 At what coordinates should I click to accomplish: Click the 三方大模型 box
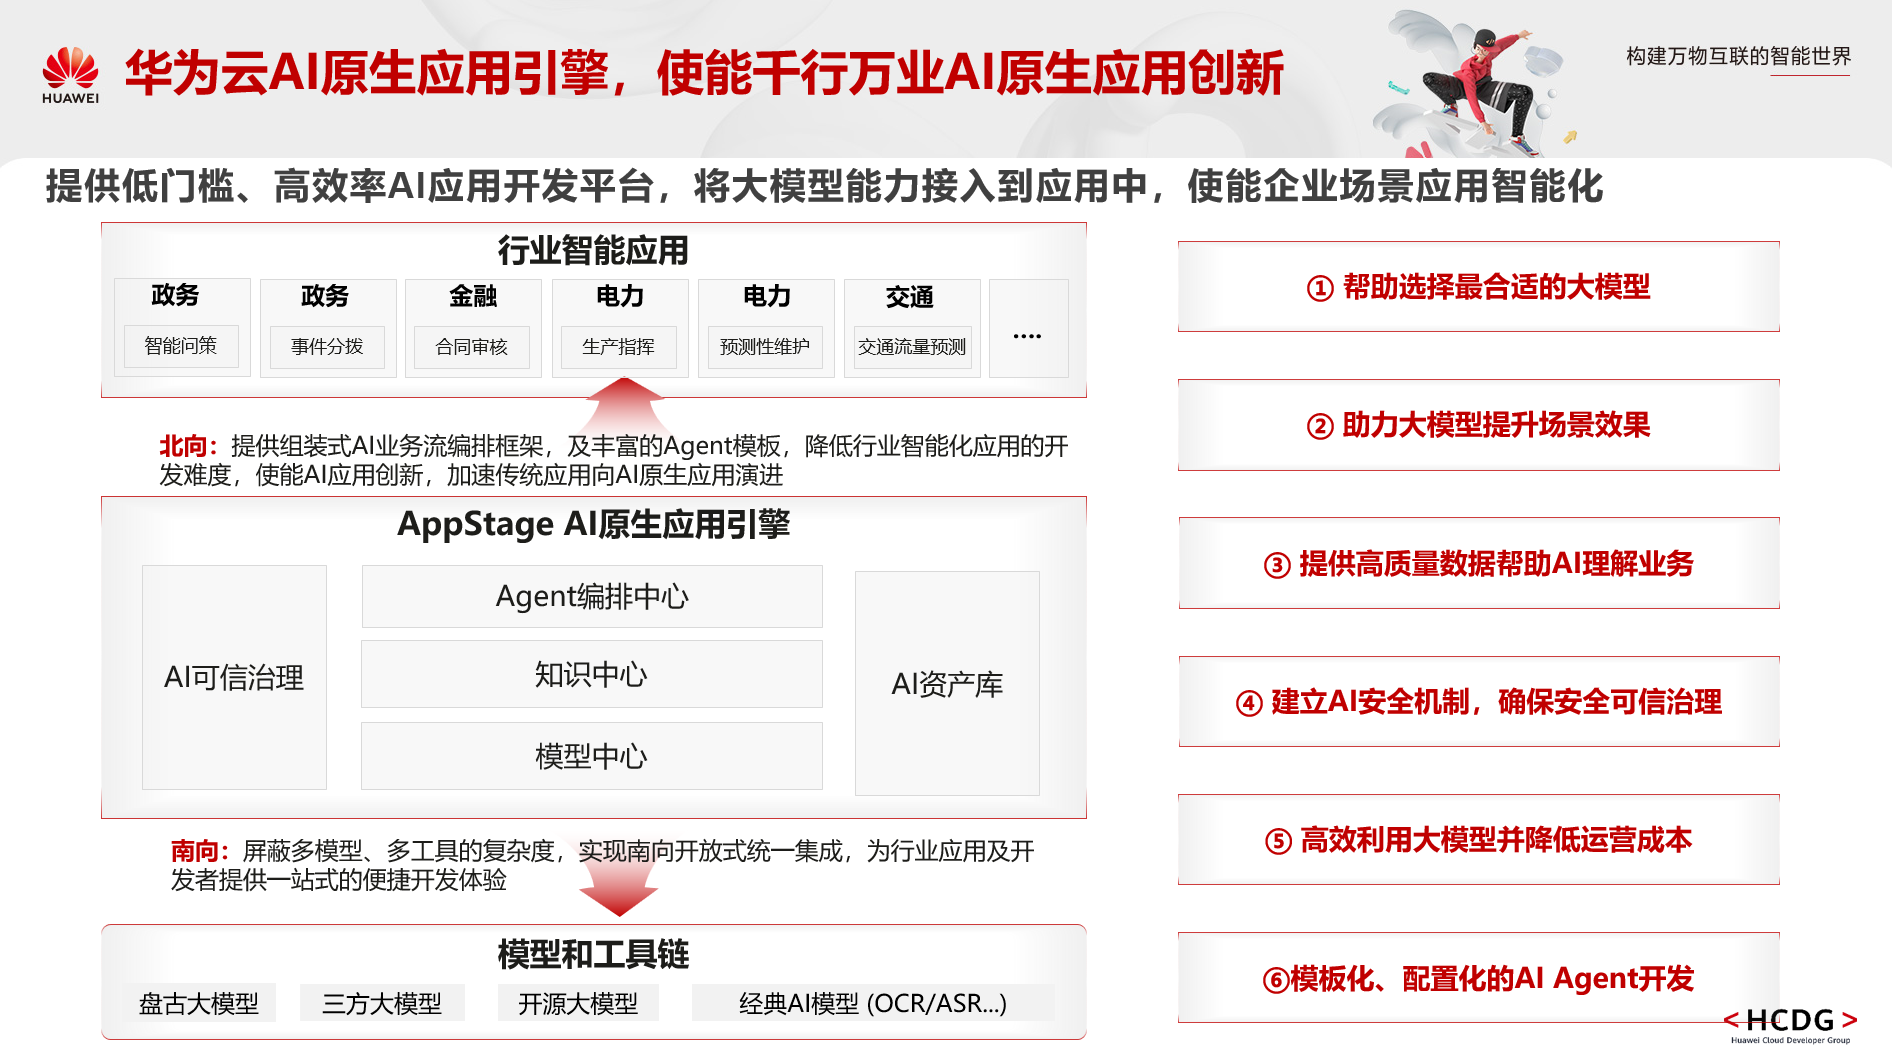click(382, 1003)
